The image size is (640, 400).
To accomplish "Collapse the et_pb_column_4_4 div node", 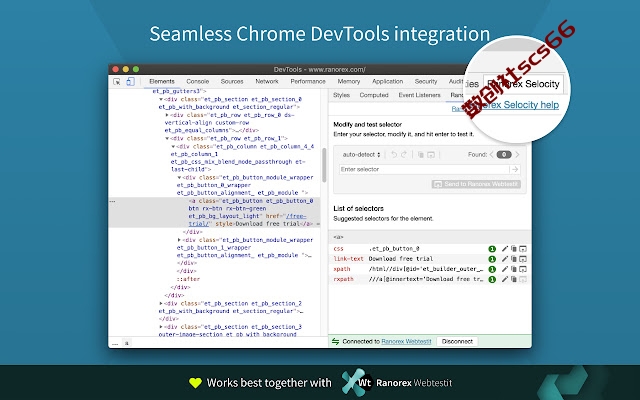I will tap(173, 146).
